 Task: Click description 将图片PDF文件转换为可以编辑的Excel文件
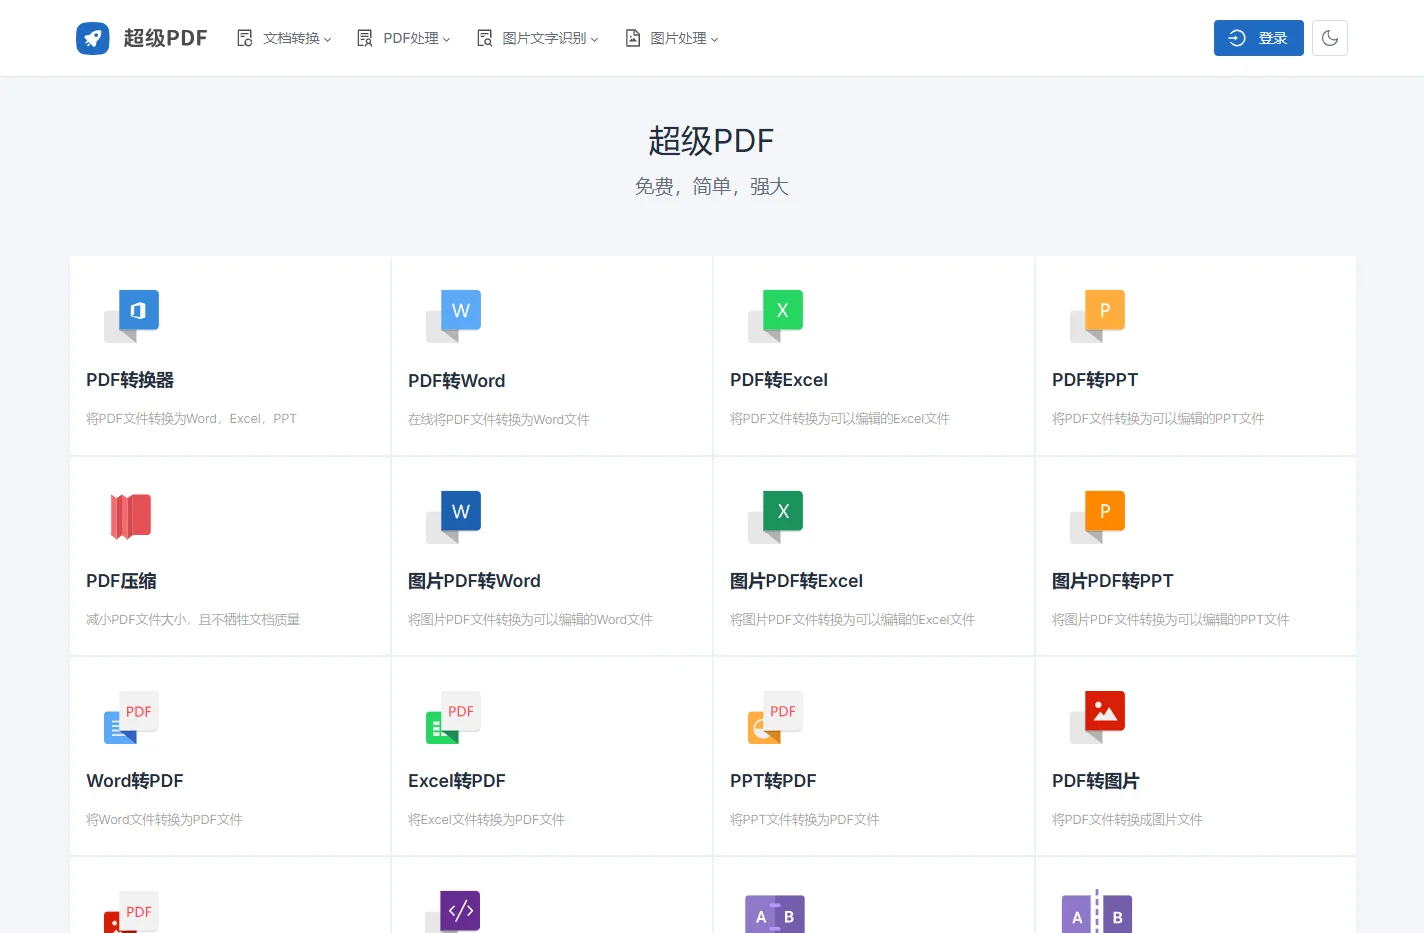[x=853, y=620]
